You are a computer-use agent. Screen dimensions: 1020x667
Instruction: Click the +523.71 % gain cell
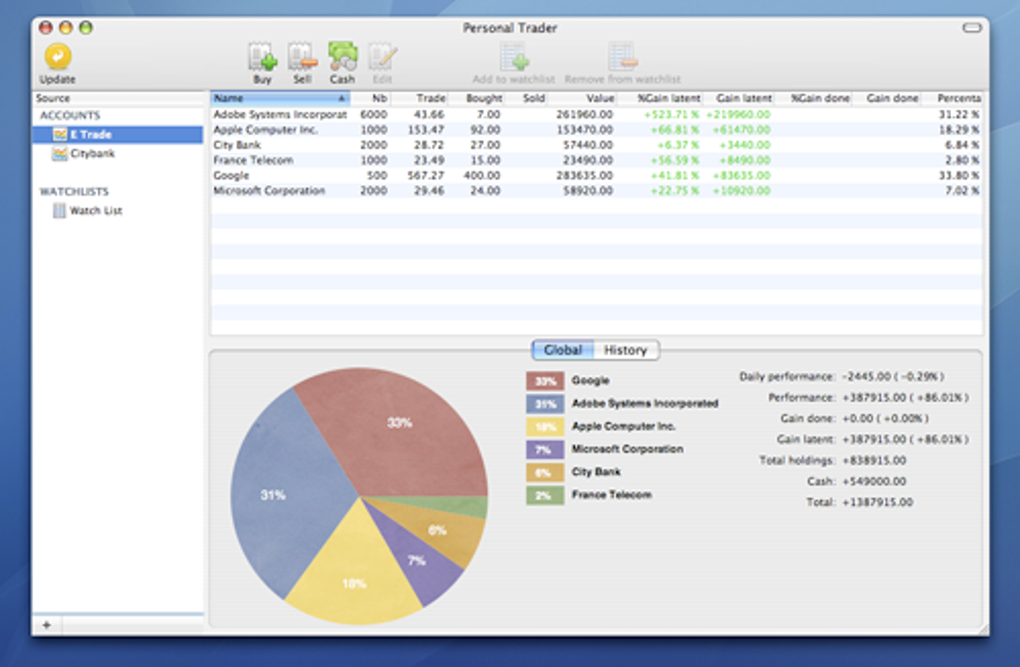point(671,115)
